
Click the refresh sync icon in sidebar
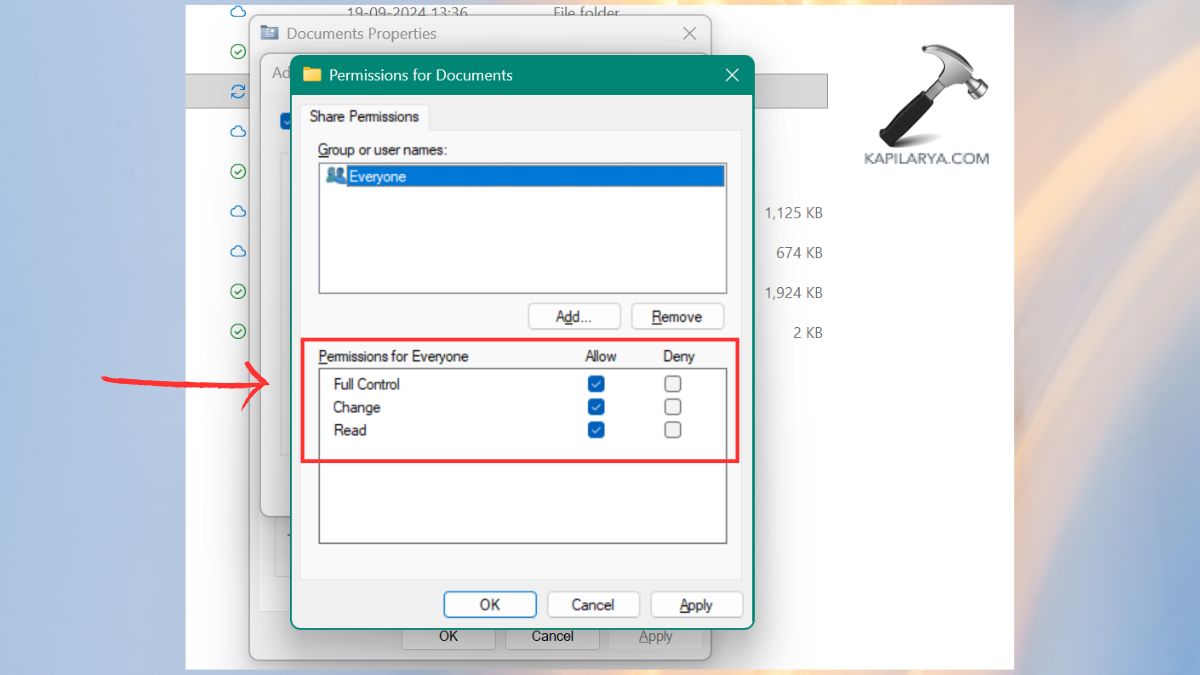pyautogui.click(x=237, y=91)
